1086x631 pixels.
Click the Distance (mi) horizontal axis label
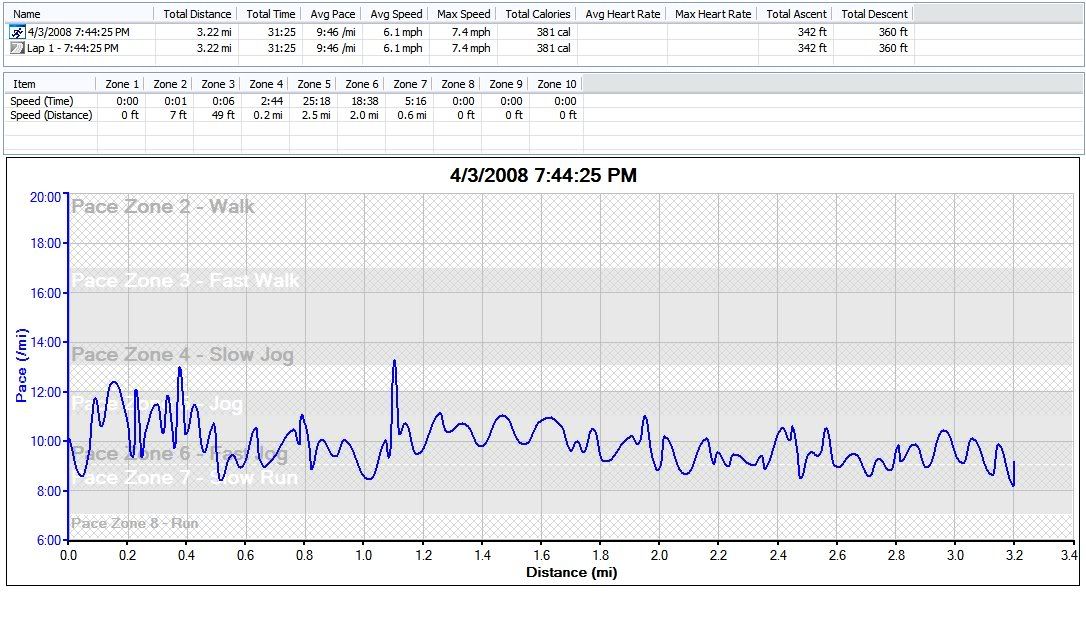[571, 573]
